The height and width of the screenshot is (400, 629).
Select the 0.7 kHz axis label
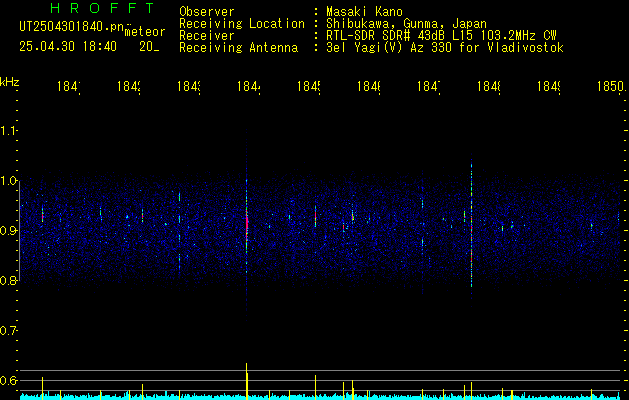point(9,331)
